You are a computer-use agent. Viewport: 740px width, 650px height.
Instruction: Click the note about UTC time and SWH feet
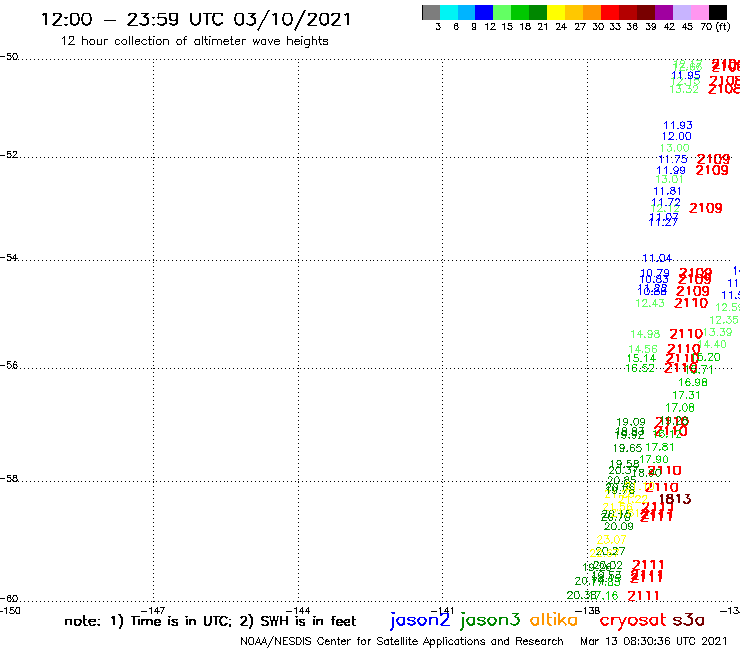pyautogui.click(x=210, y=621)
